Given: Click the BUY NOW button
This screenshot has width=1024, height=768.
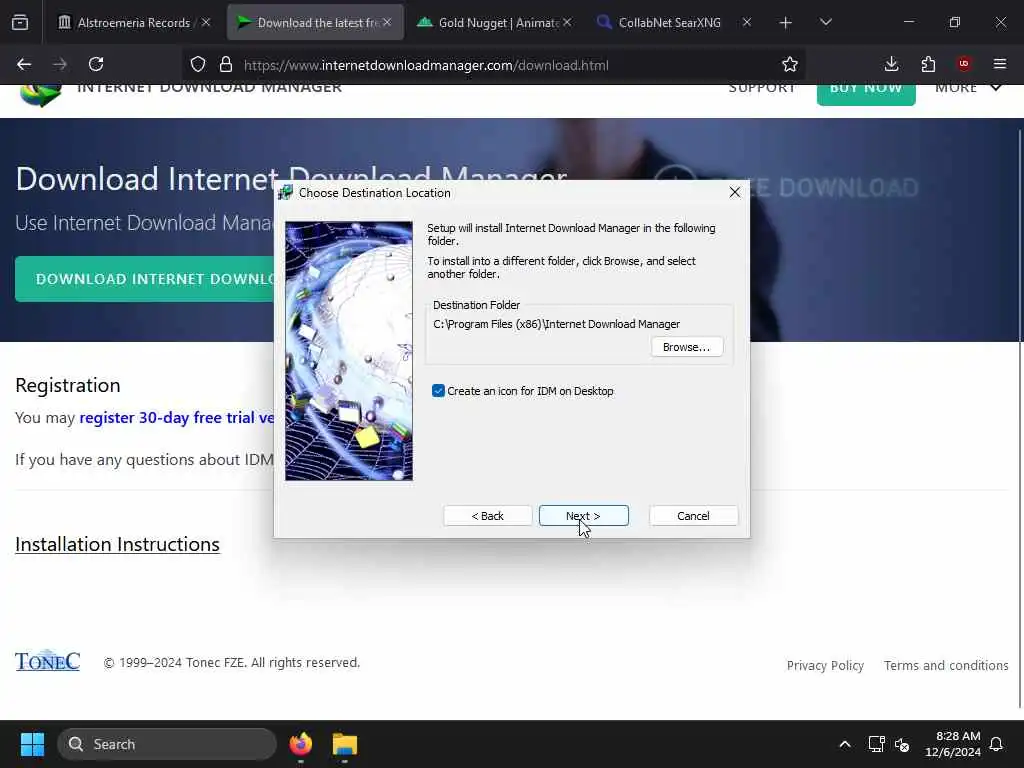Looking at the screenshot, I should (866, 93).
